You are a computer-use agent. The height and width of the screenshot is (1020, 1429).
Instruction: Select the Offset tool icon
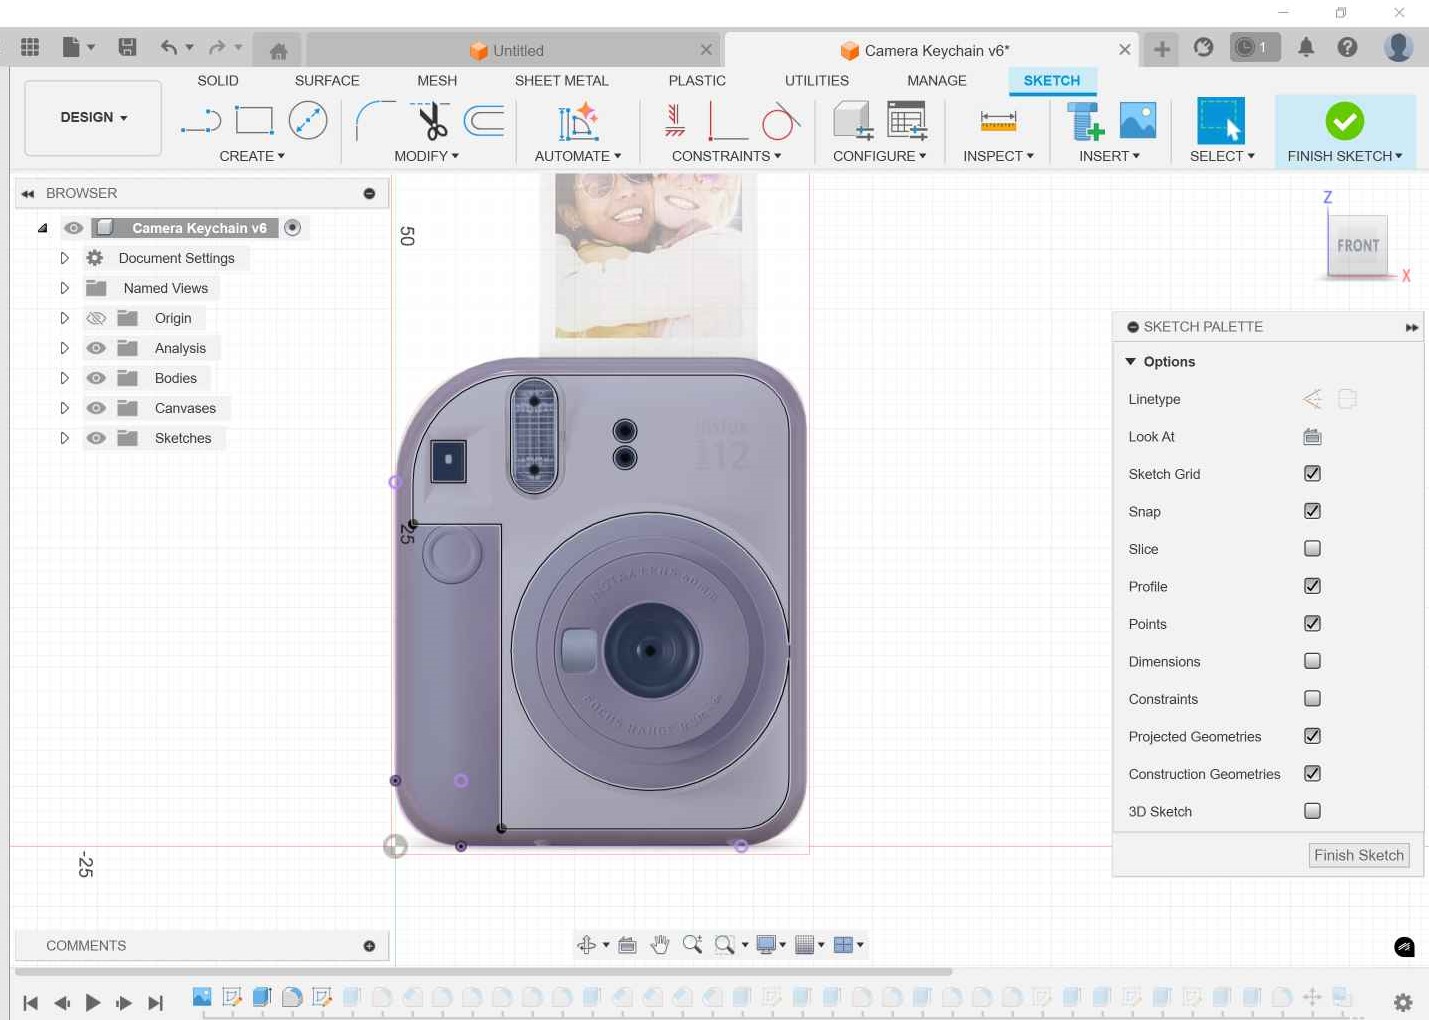(484, 121)
